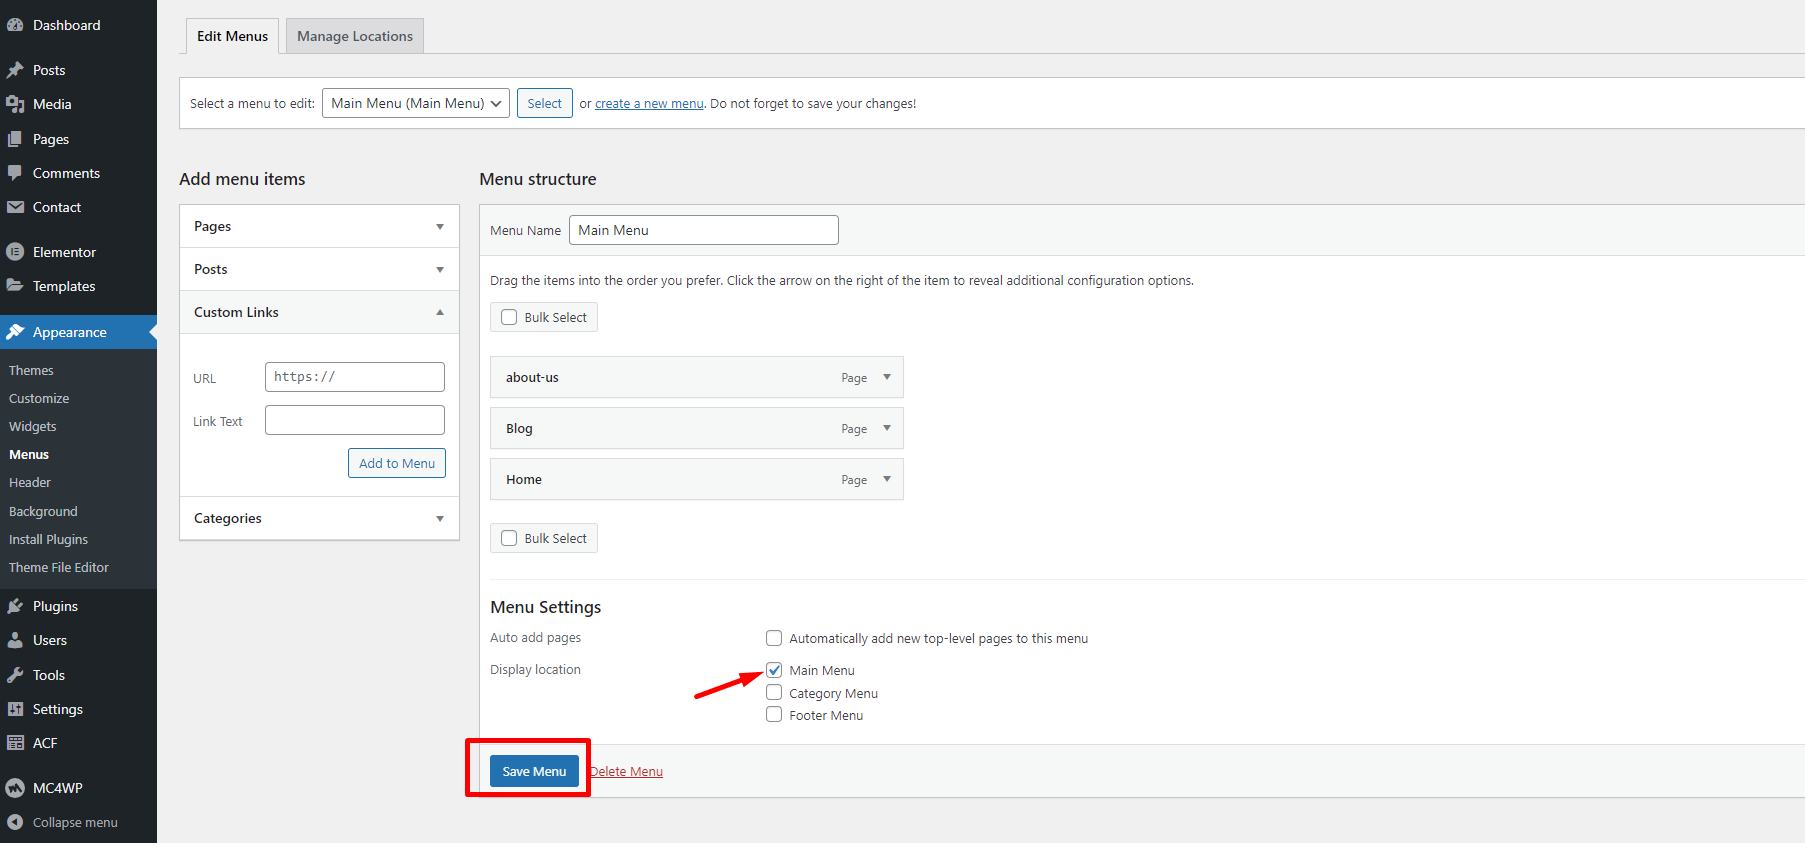Switch to Manage Locations tab
Image resolution: width=1805 pixels, height=843 pixels.
pyautogui.click(x=354, y=36)
